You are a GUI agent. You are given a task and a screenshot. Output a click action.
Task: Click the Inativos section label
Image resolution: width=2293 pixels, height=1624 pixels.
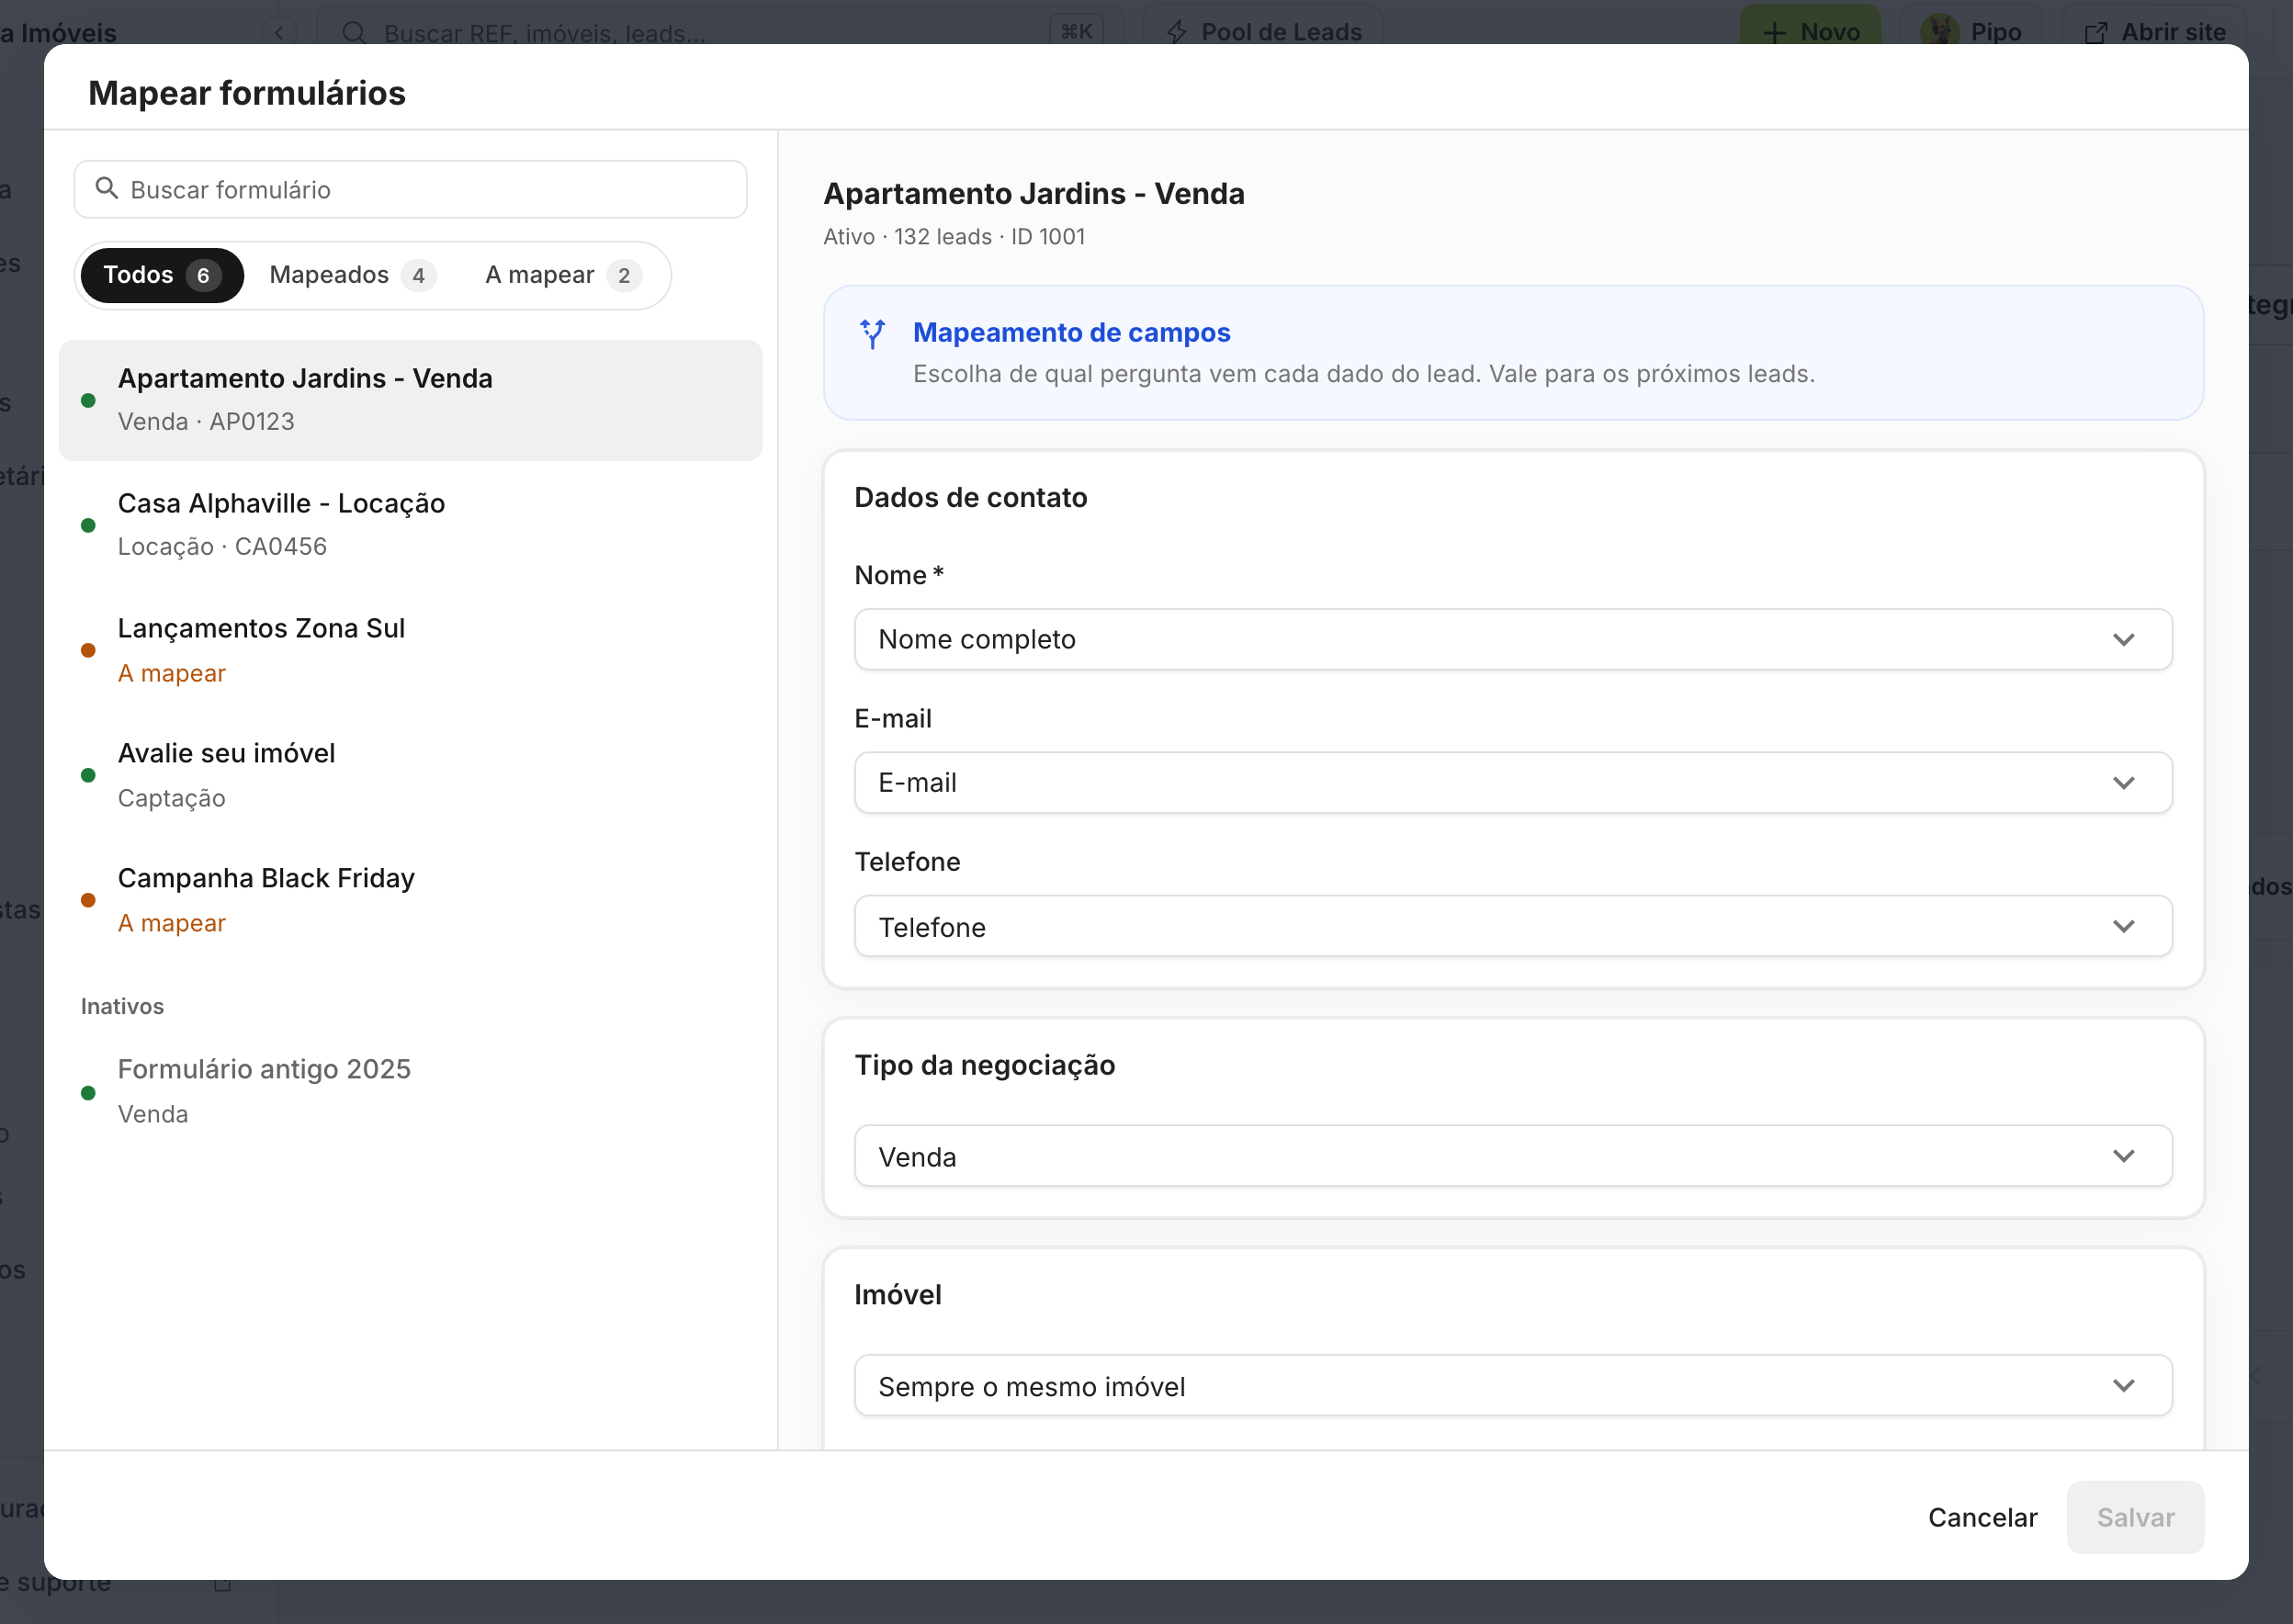[x=122, y=1006]
